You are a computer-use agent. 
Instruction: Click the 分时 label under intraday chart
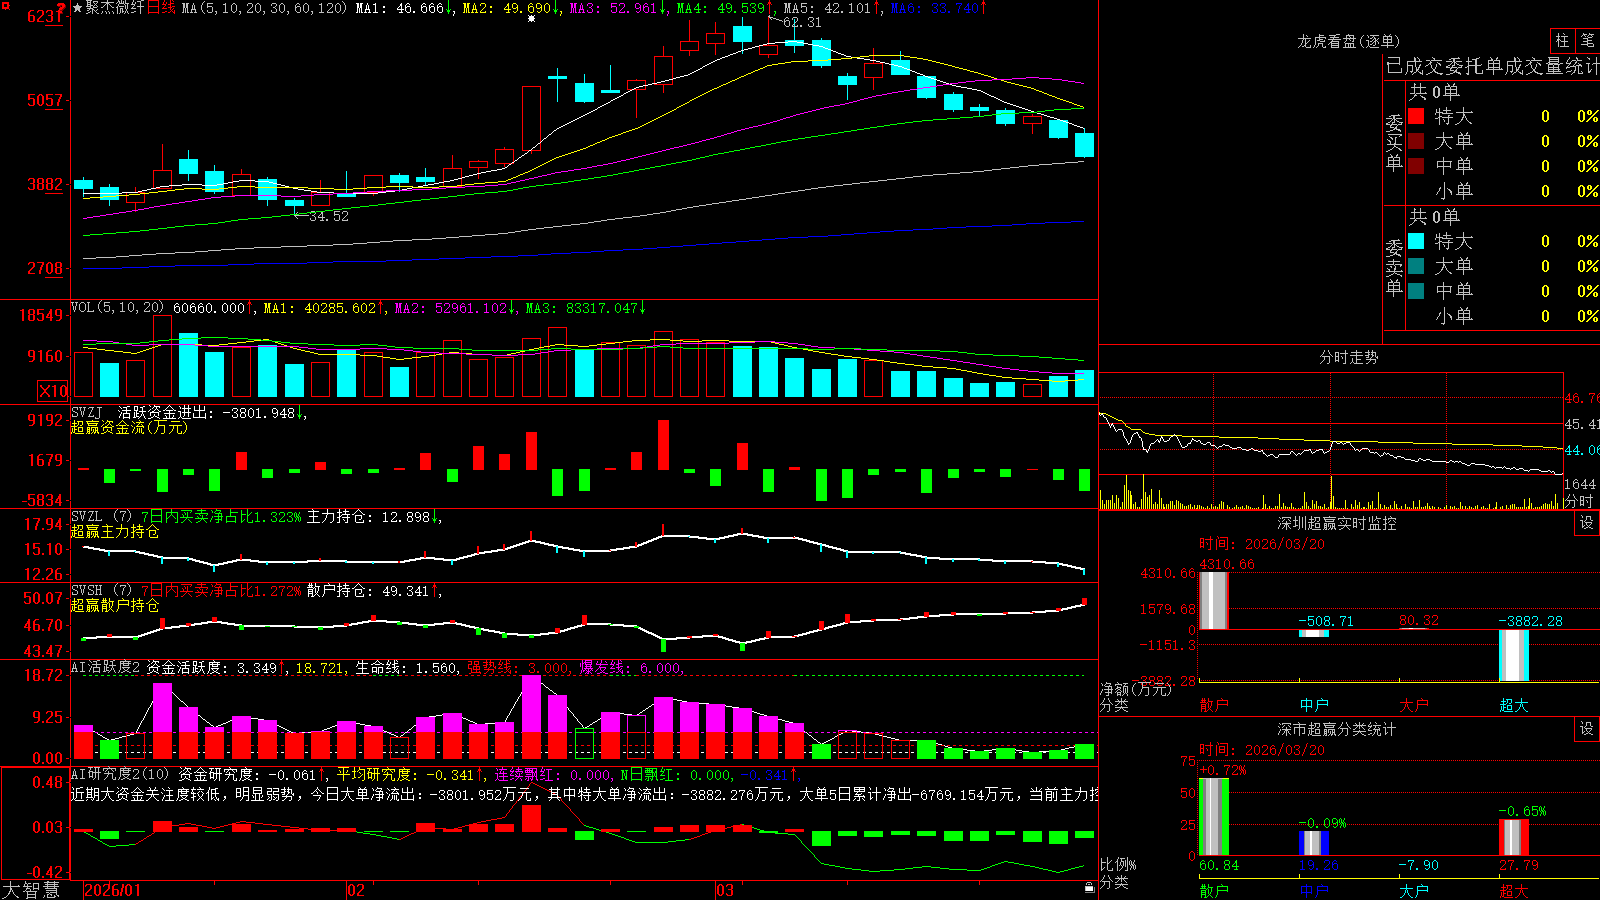pyautogui.click(x=1580, y=501)
